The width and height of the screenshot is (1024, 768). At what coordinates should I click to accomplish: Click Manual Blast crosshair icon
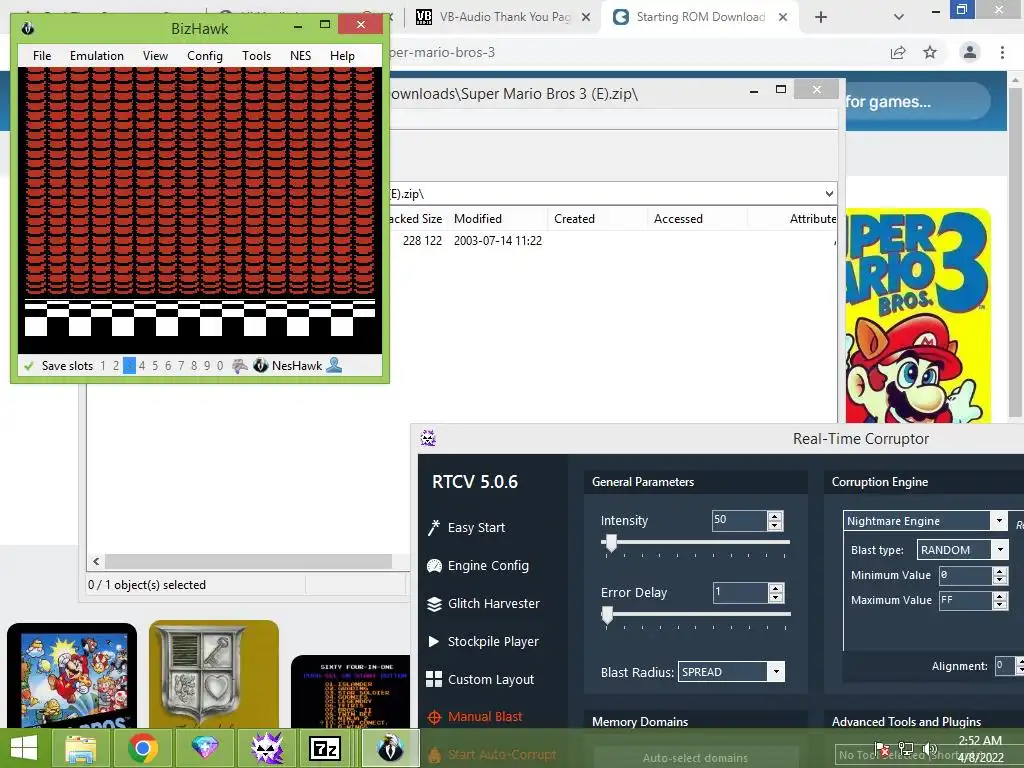434,717
